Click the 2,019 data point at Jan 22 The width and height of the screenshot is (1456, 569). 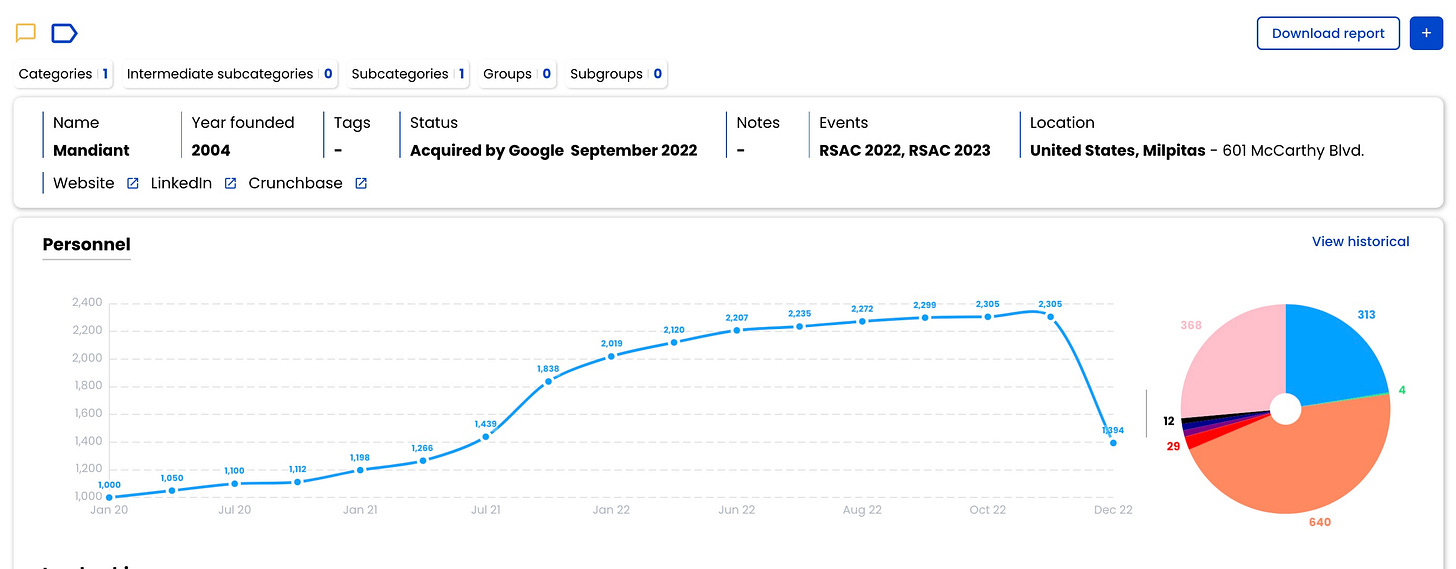[611, 356]
